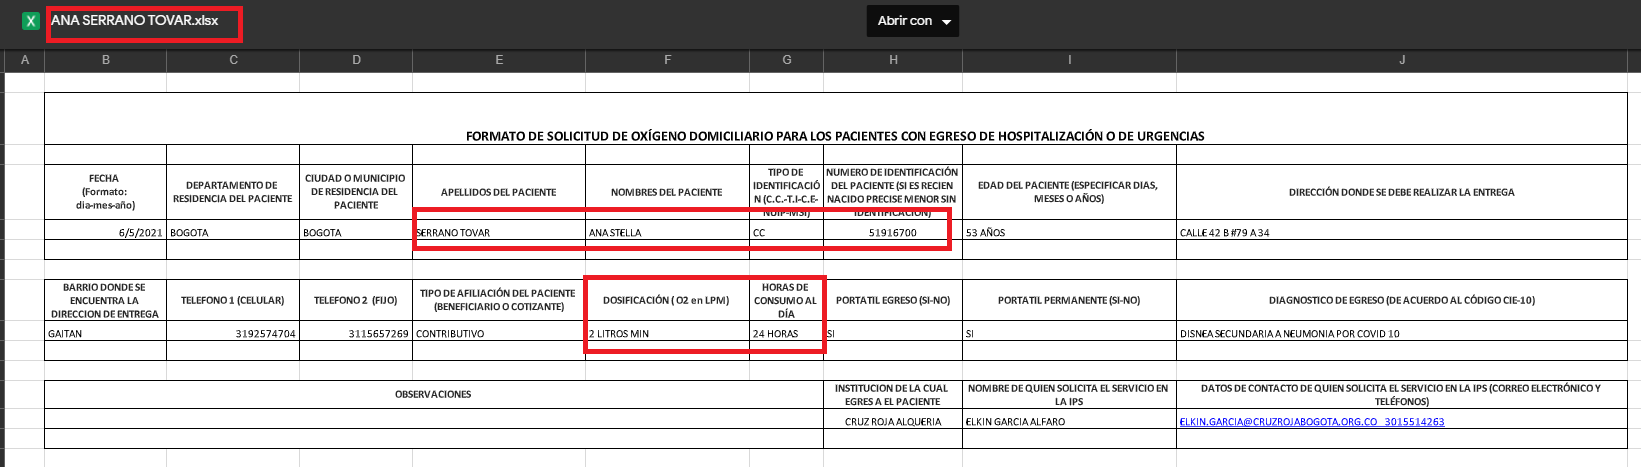
Task: Click the TIPO DE AFILIACIÓN DEL PACIENTE header
Action: click(x=499, y=300)
